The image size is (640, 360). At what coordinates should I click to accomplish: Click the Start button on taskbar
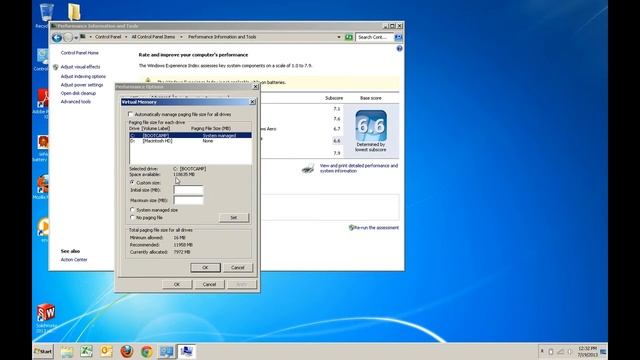(x=43, y=351)
